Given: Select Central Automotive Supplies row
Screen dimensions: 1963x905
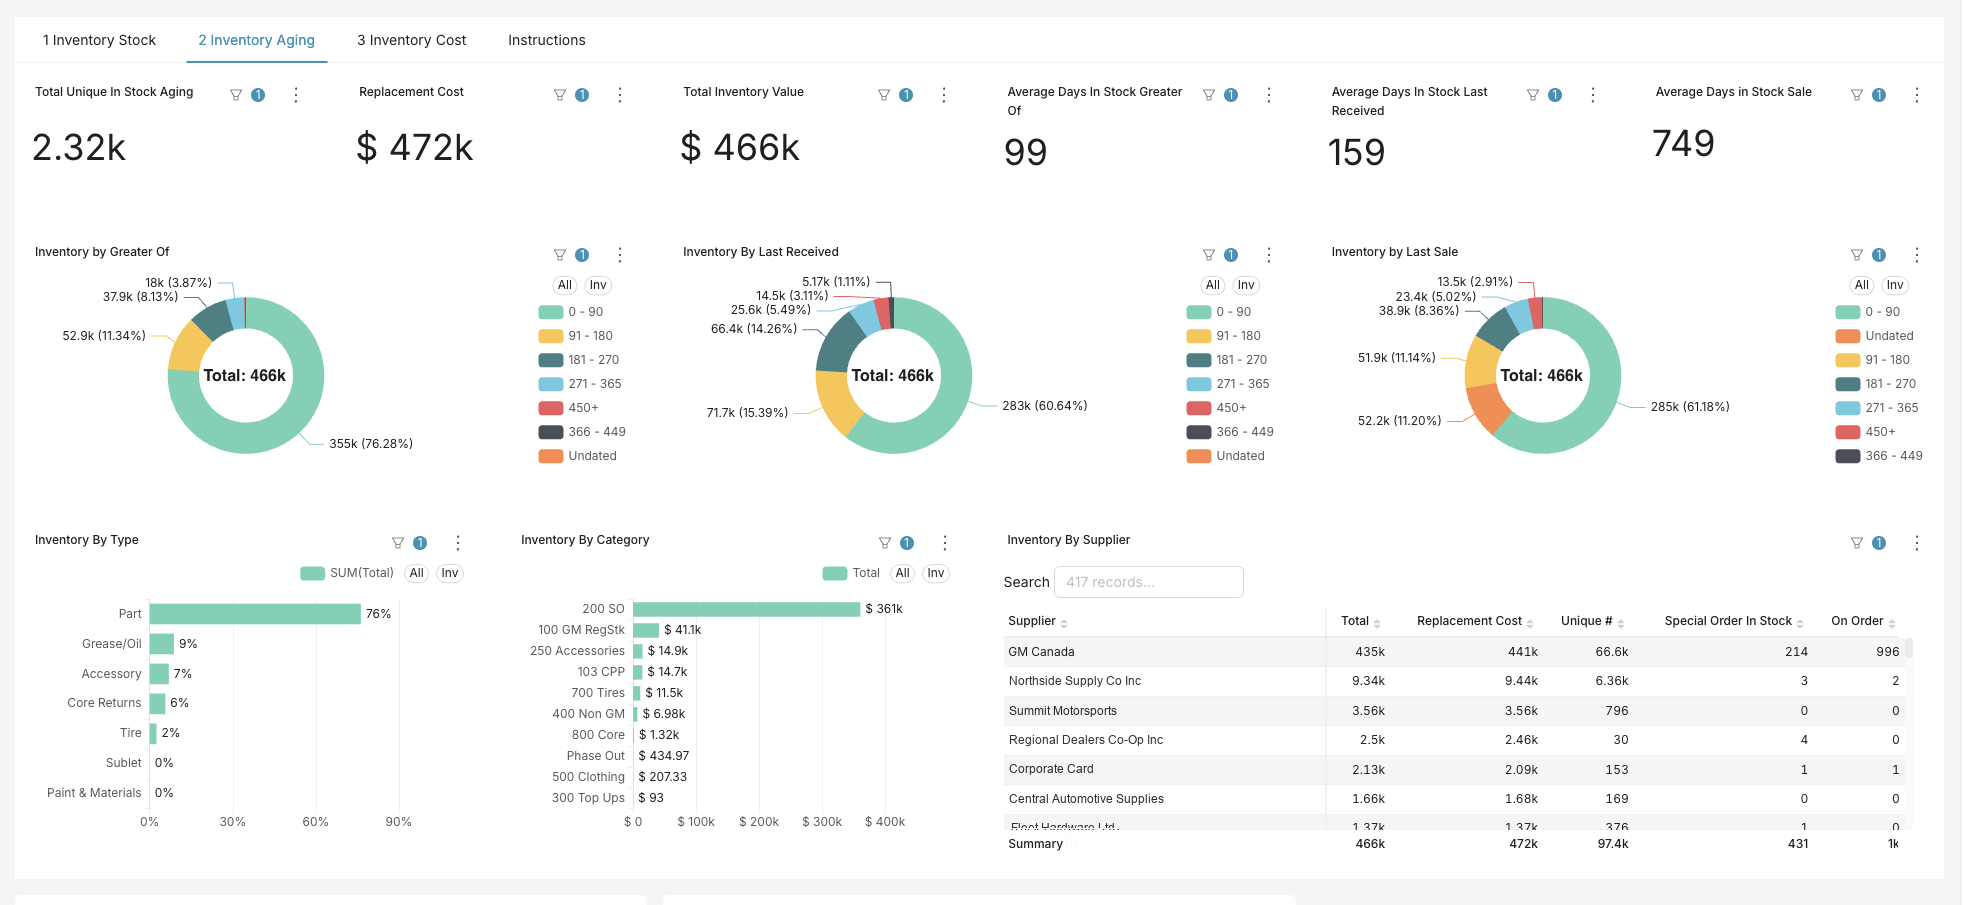Looking at the screenshot, I should coord(1455,799).
